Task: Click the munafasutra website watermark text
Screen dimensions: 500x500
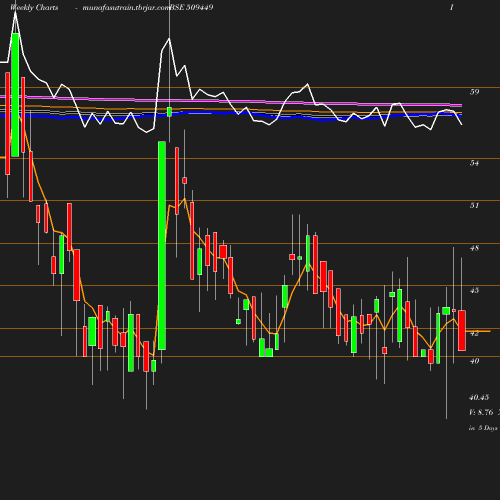Action: pos(126,7)
